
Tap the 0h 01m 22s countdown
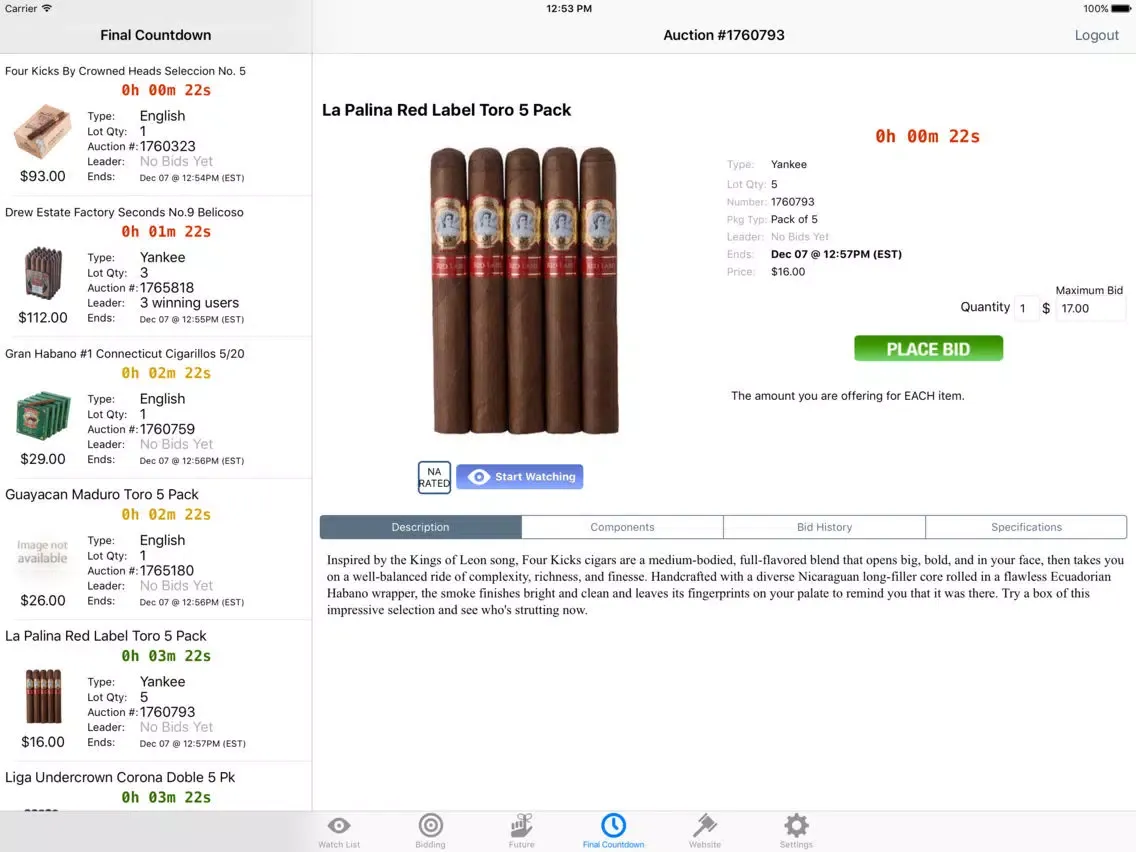click(x=166, y=232)
